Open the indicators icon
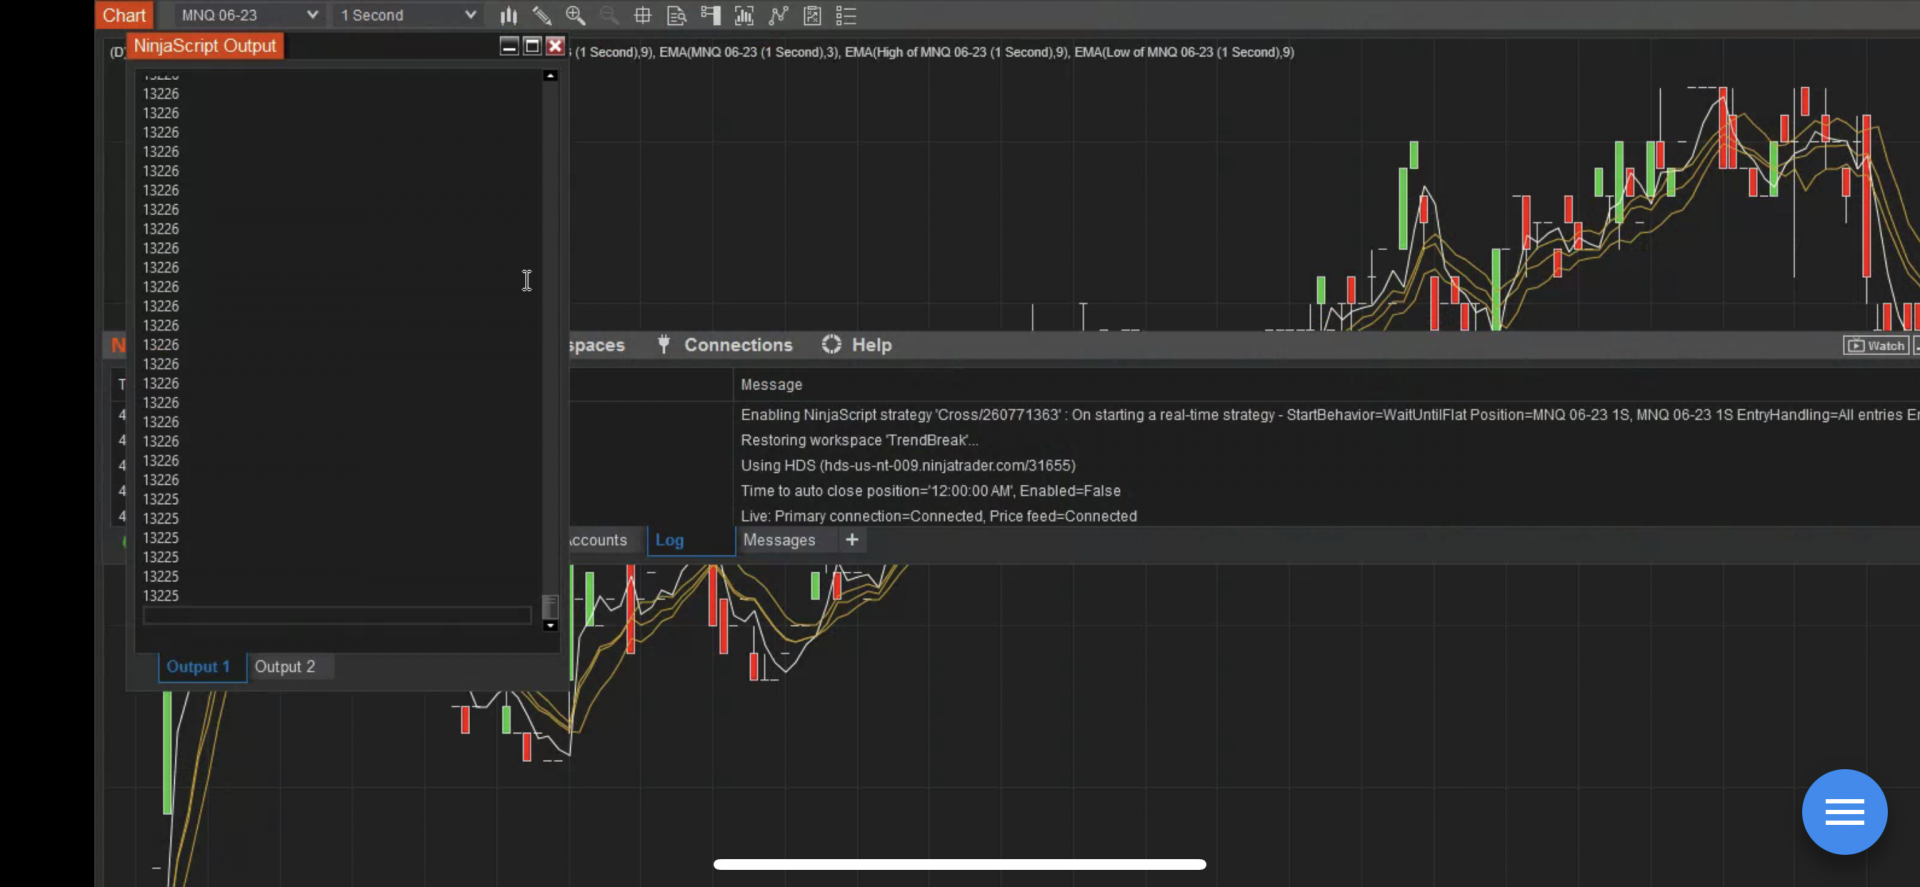The height and width of the screenshot is (887, 1920). coord(744,15)
